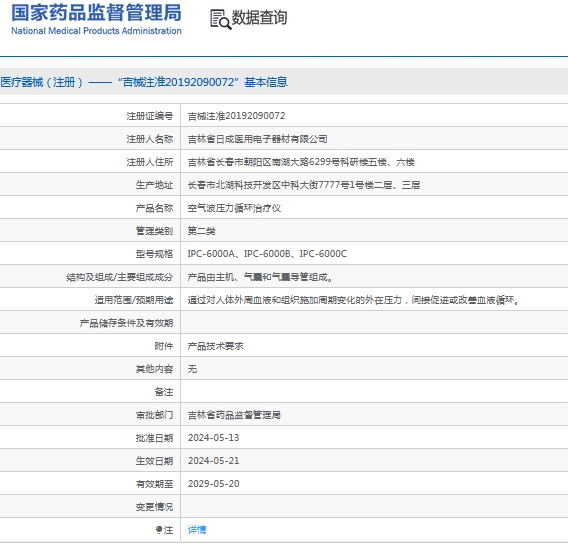Select the 无 value in 其他内容 row

tap(192, 369)
